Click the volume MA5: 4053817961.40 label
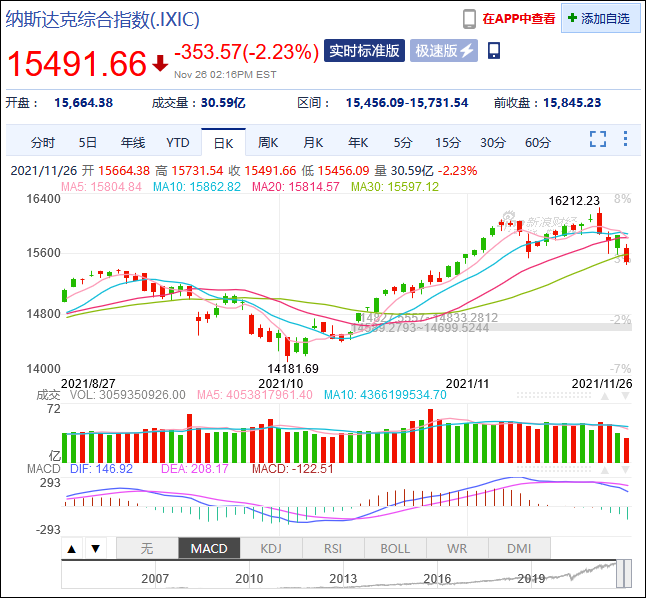Viewport: 646px width, 598px height. coord(255,395)
